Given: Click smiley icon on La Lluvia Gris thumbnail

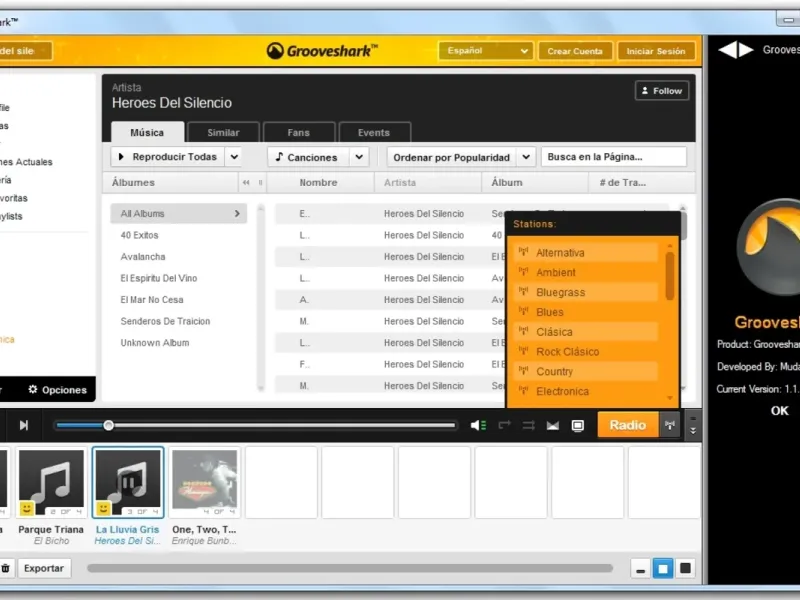Looking at the screenshot, I should [103, 508].
